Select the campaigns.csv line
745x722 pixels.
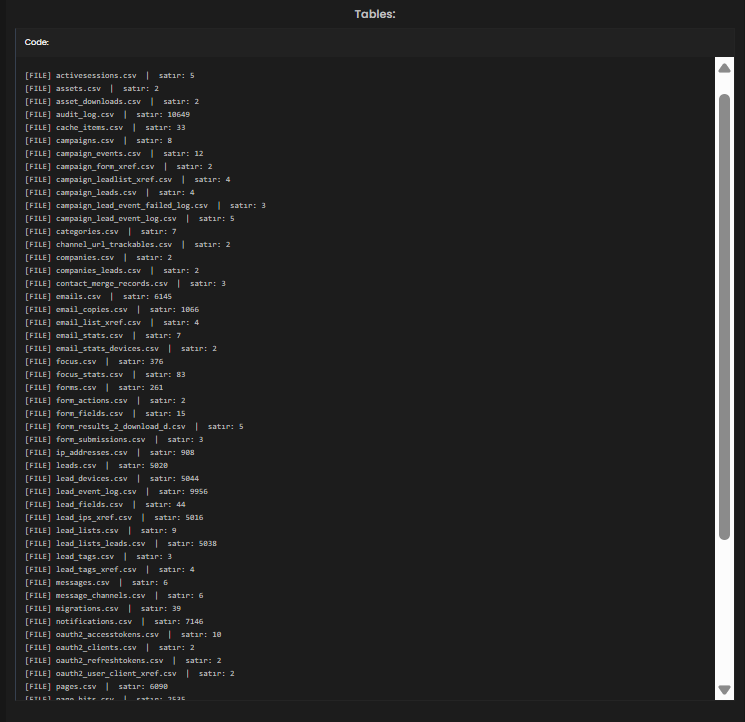[x=98, y=141]
